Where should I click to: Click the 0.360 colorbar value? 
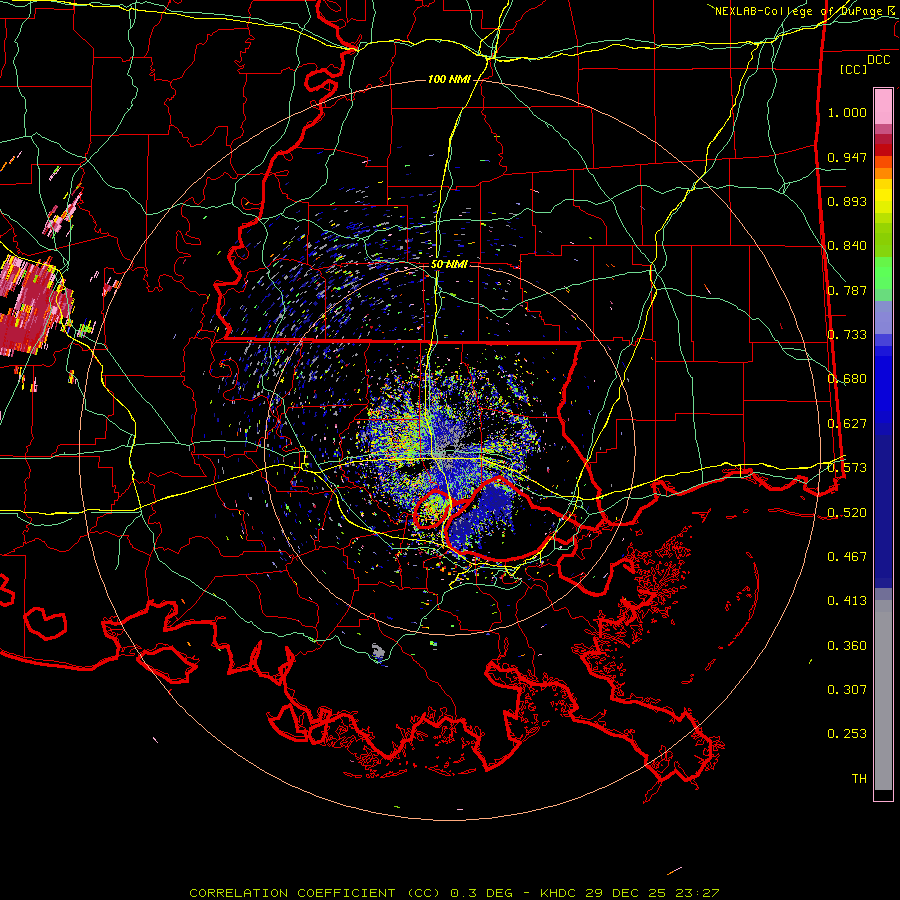pyautogui.click(x=847, y=646)
